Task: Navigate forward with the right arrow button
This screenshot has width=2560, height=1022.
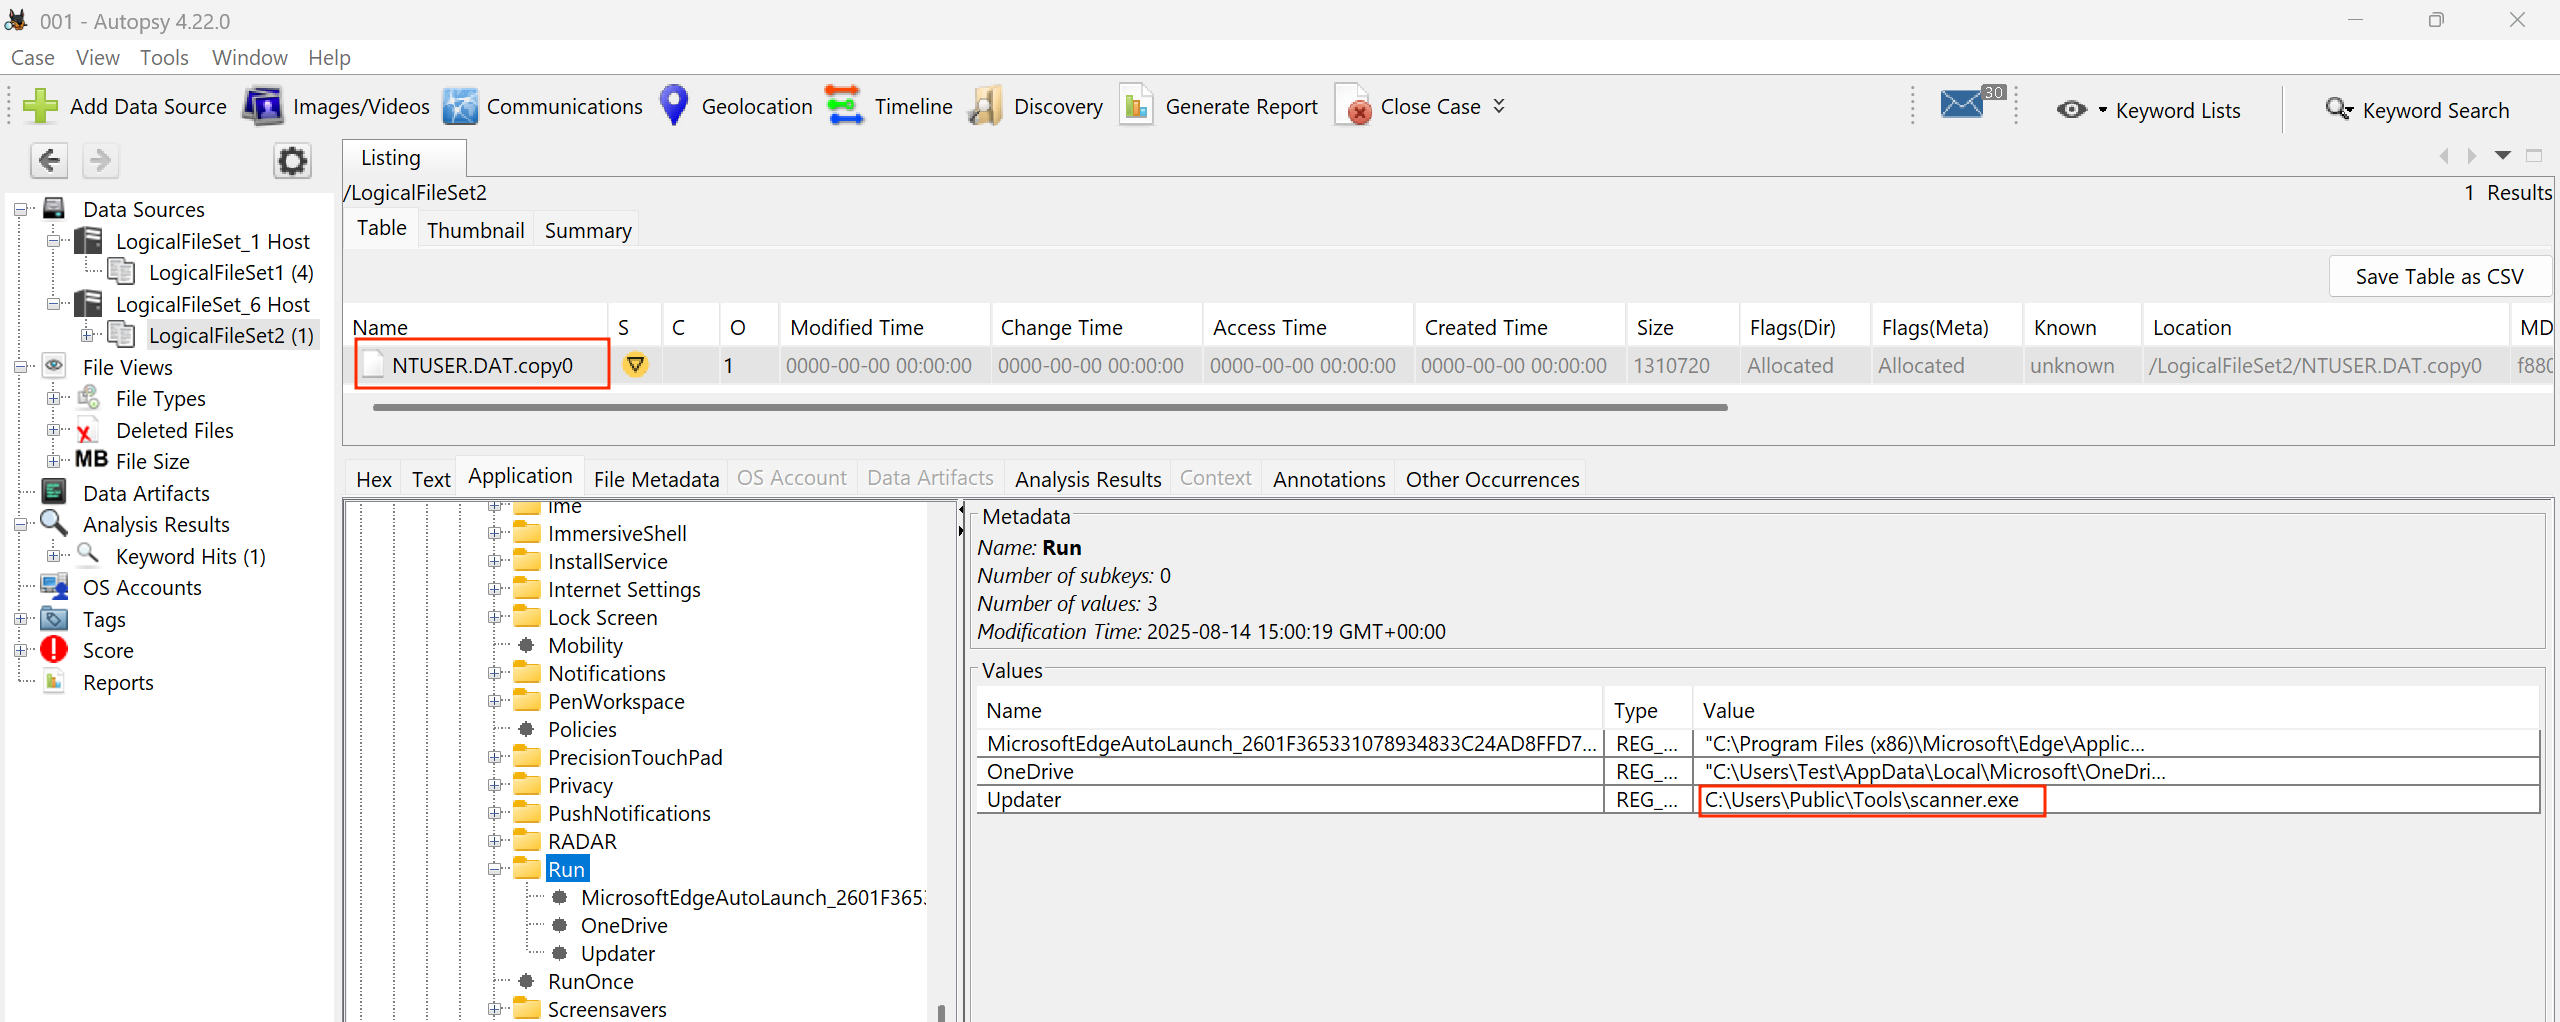Action: click(x=100, y=160)
